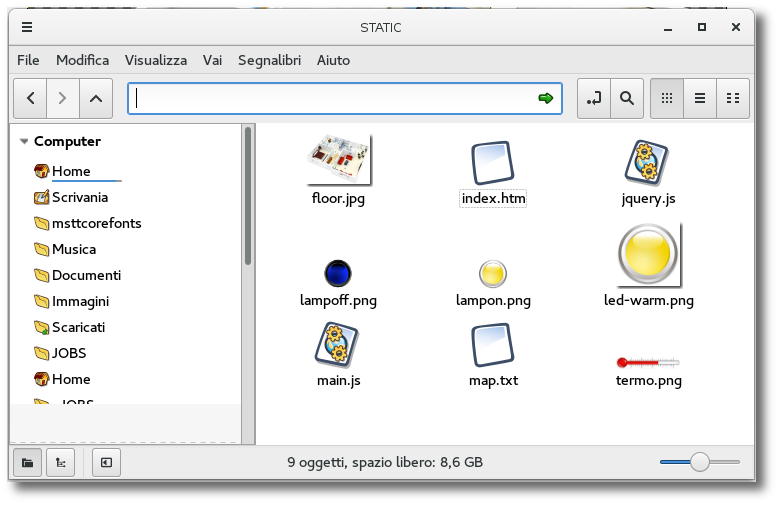Click the back navigation arrow
779x505 pixels.
[31, 98]
